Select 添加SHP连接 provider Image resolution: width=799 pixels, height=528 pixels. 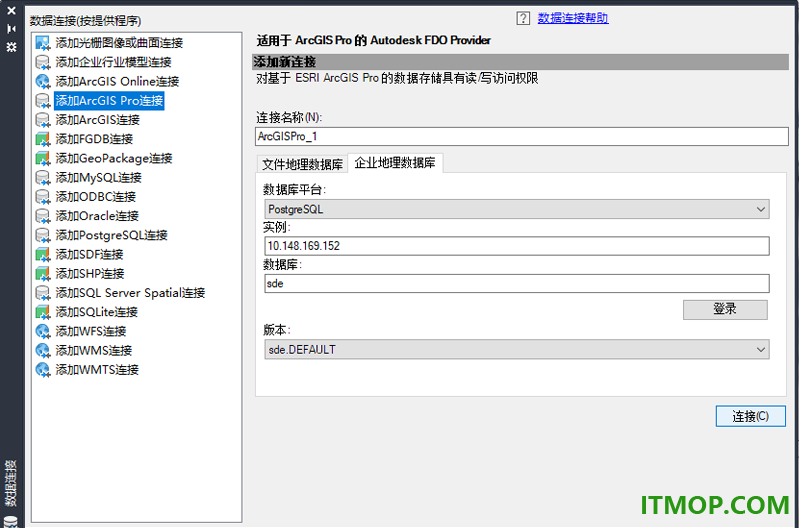click(x=90, y=274)
